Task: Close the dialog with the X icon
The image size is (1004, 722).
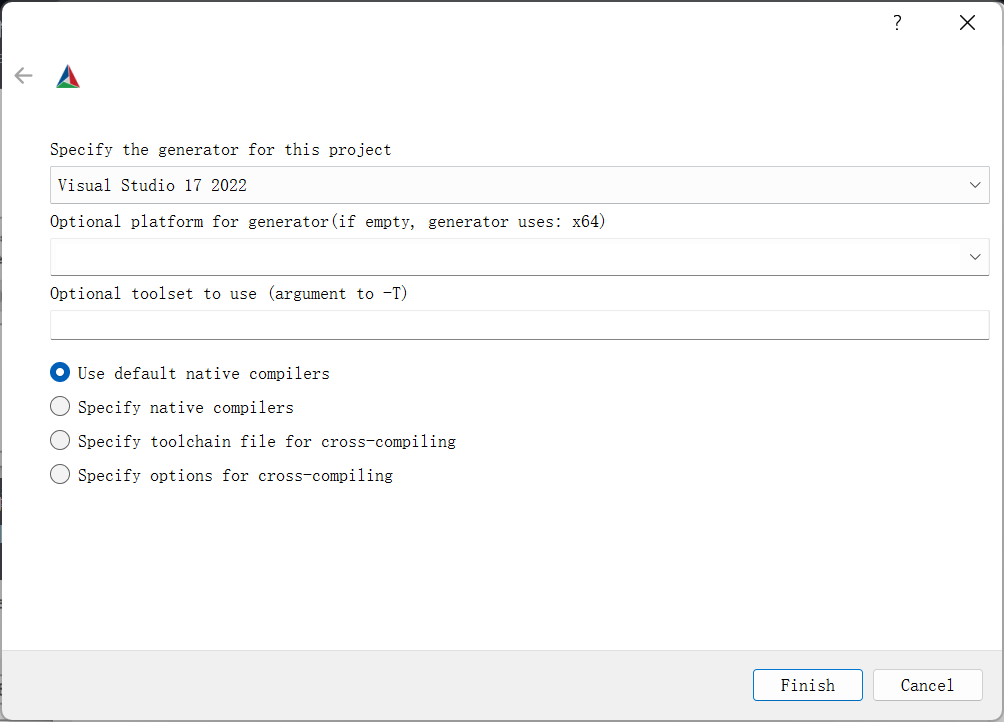Action: (967, 23)
